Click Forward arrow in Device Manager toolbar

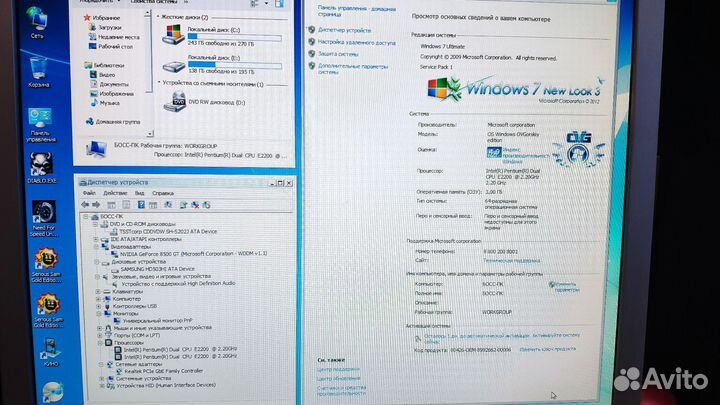96,205
